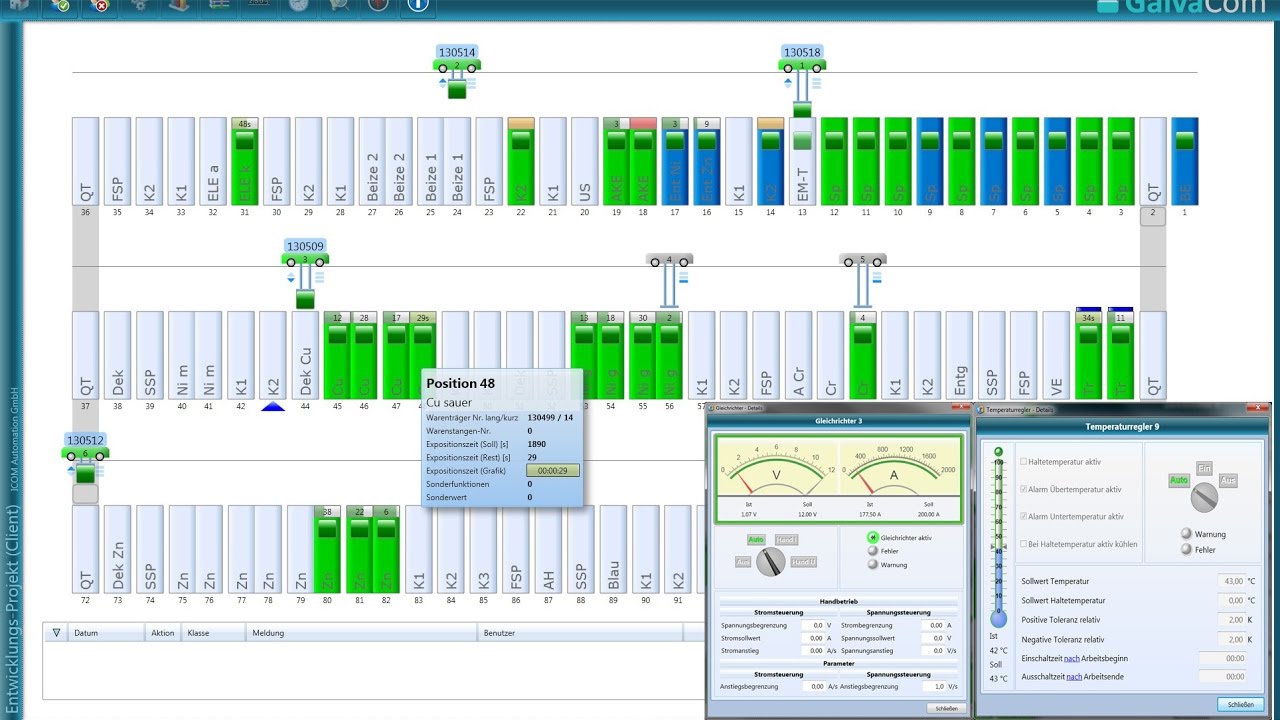The width and height of the screenshot is (1280, 720).
Task: Open the gear settings toolbar icon
Action: click(140, 6)
